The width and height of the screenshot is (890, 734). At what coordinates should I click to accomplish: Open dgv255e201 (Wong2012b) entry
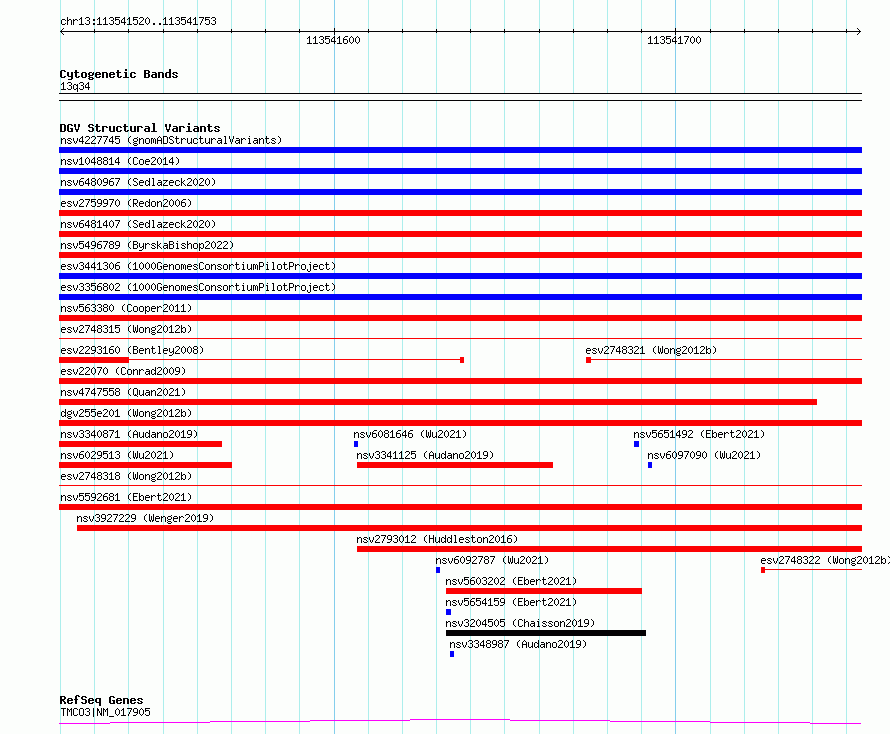126,413
